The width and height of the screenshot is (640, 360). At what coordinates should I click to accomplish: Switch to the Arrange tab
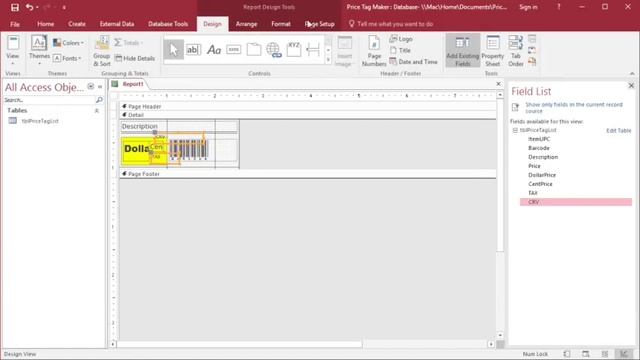(x=247, y=24)
